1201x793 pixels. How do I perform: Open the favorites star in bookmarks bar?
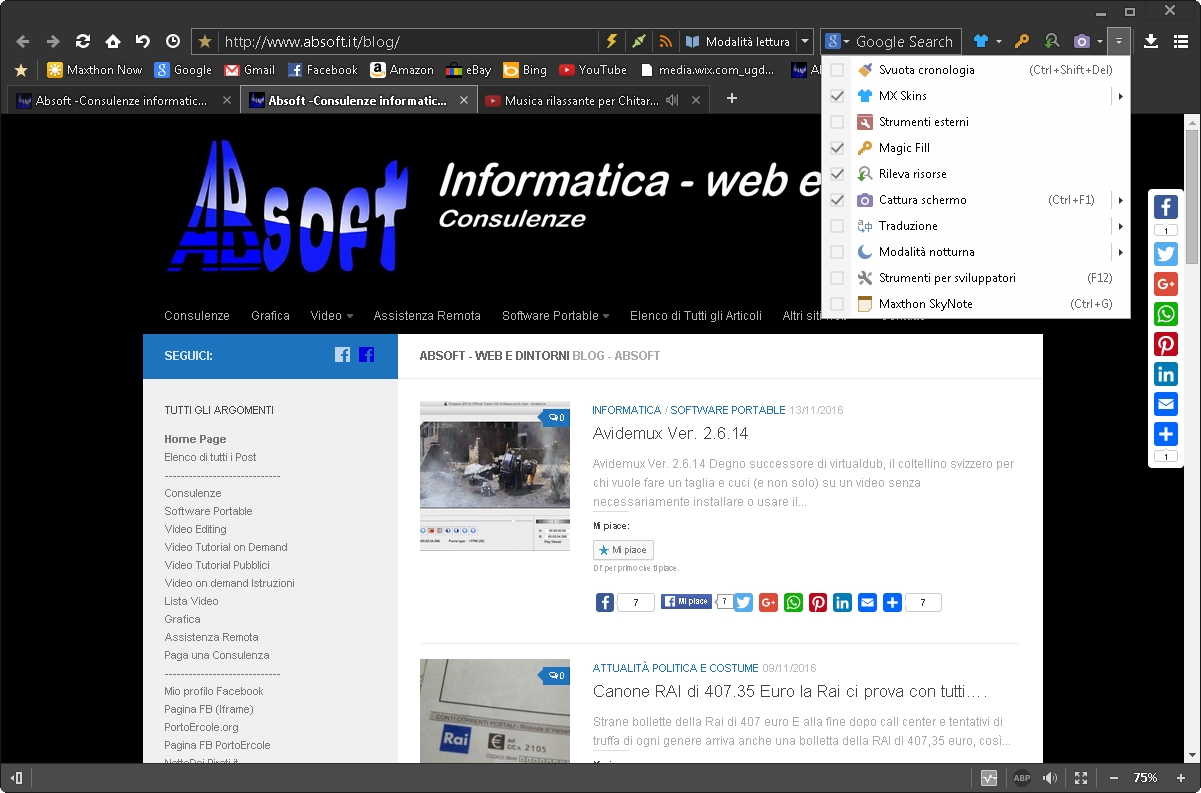[x=20, y=70]
